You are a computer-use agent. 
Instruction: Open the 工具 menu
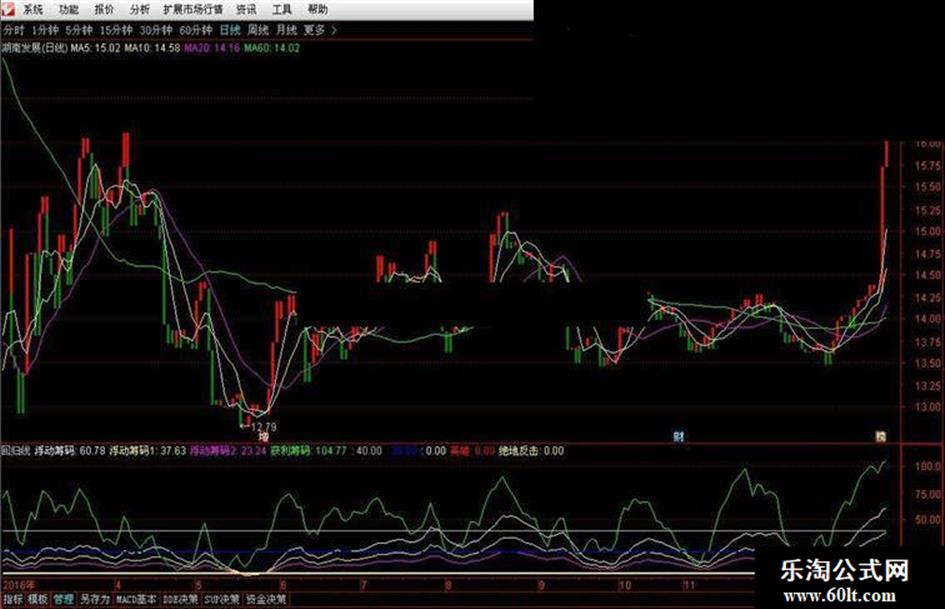[281, 10]
